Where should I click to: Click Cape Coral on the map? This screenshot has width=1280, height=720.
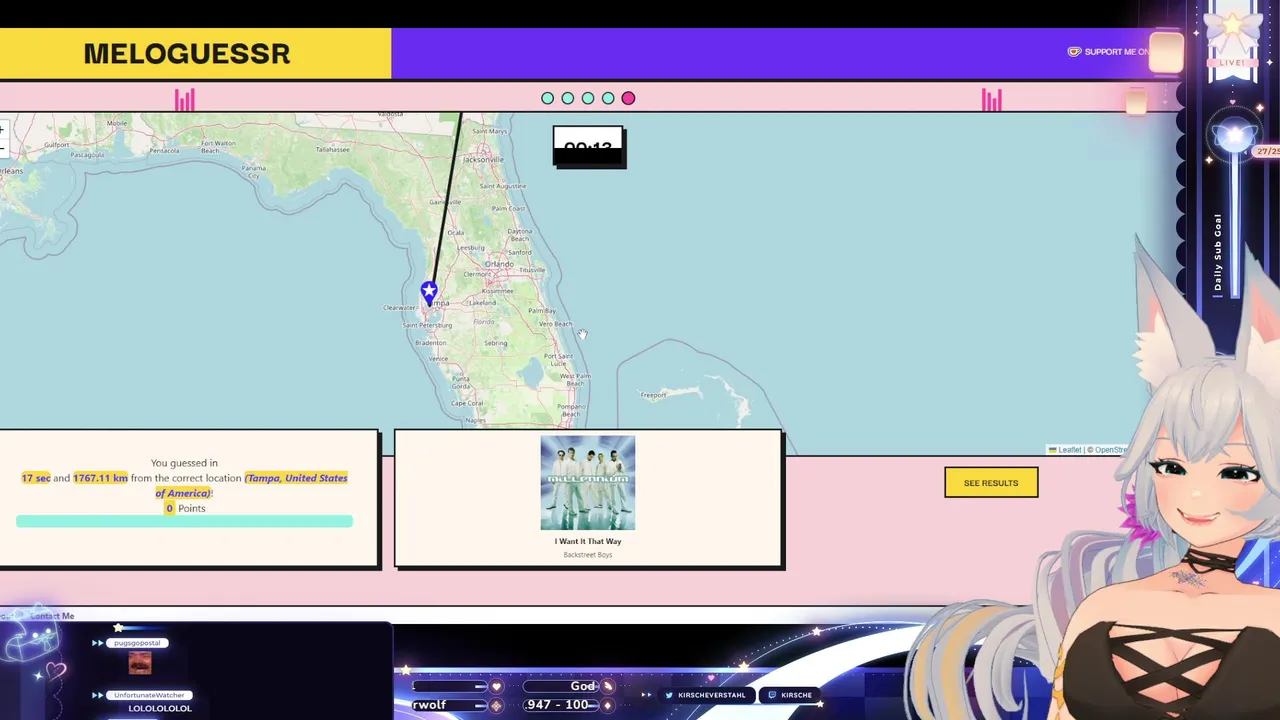tap(467, 403)
